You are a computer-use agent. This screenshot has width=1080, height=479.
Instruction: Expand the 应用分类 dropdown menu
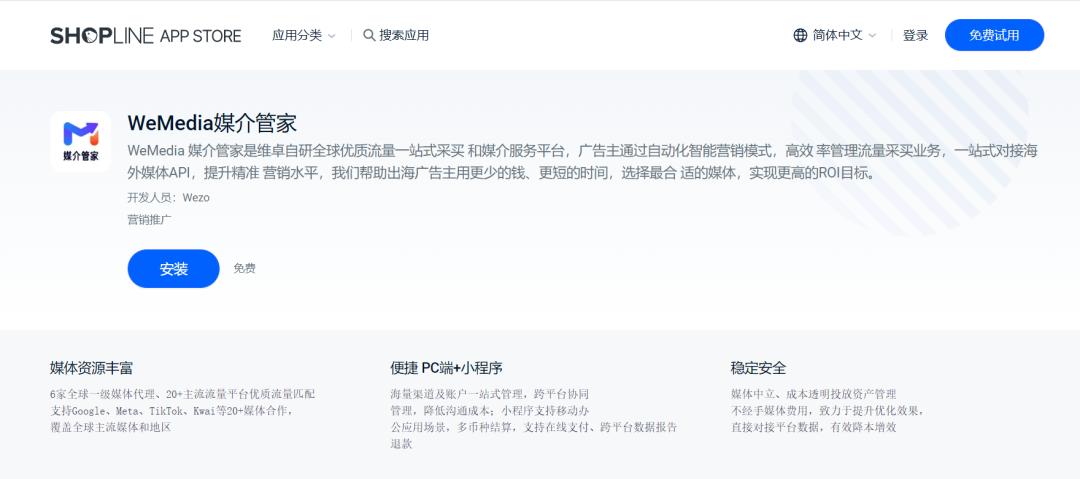click(304, 35)
